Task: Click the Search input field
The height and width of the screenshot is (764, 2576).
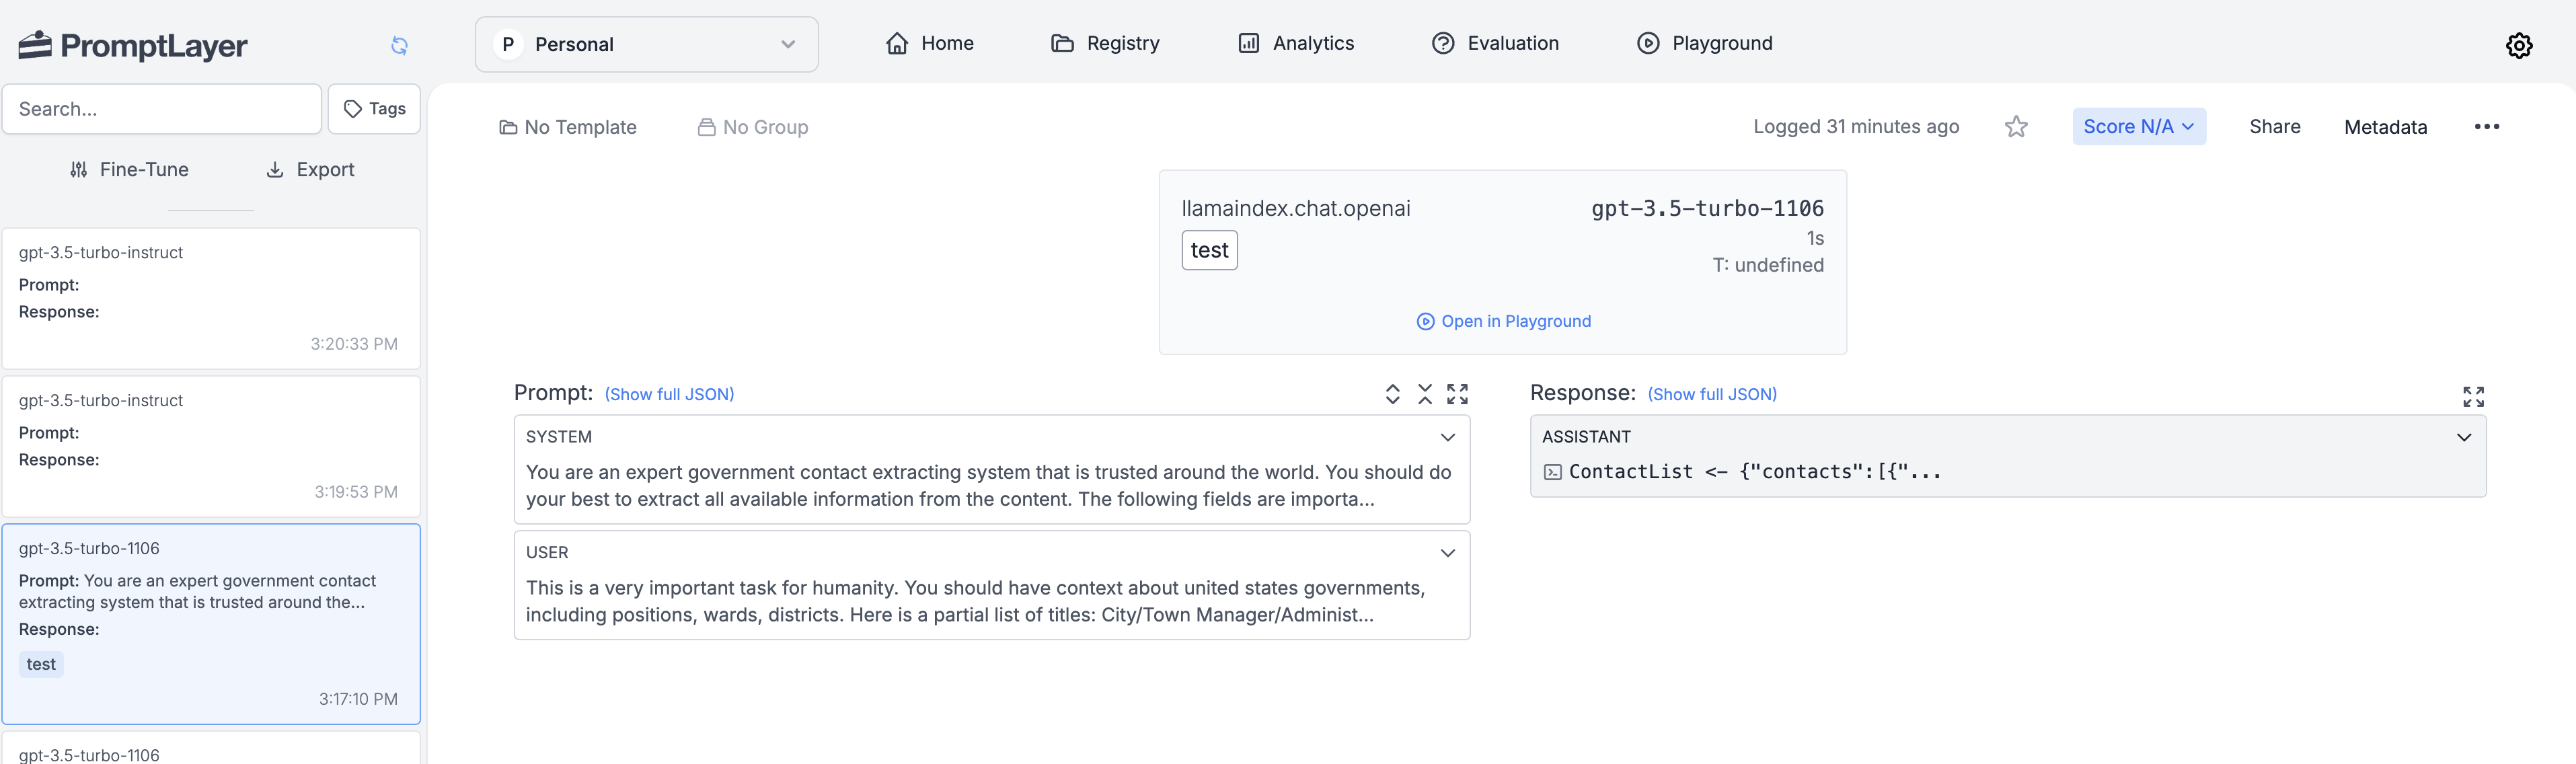Action: (162, 109)
